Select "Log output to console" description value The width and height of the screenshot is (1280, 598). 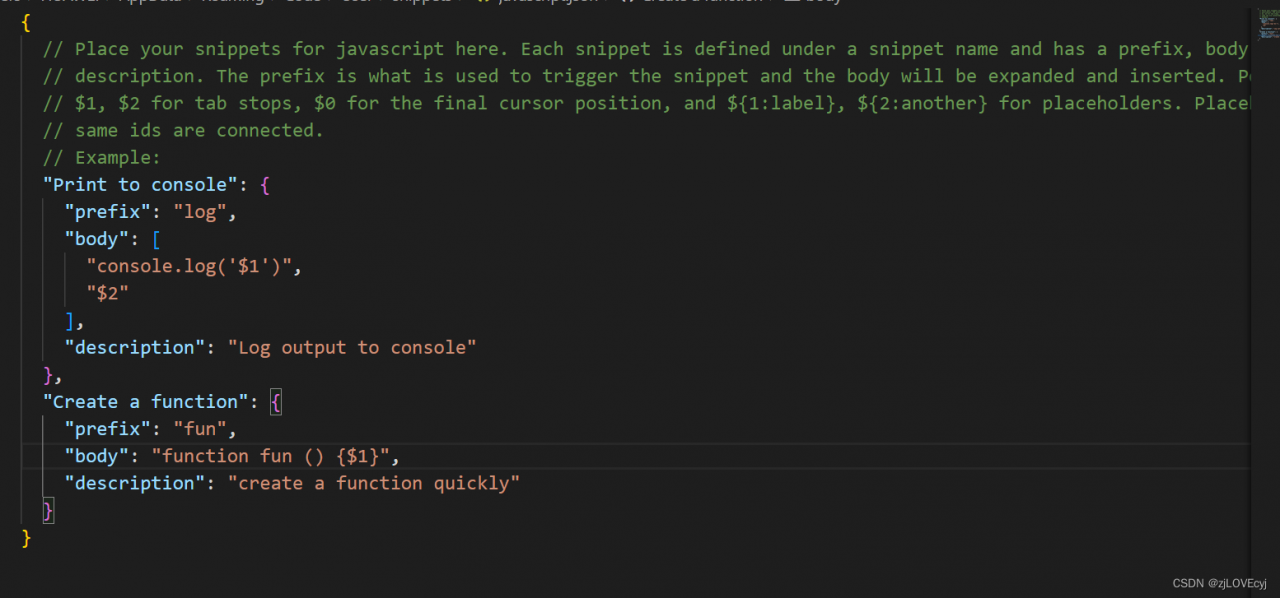click(x=352, y=347)
